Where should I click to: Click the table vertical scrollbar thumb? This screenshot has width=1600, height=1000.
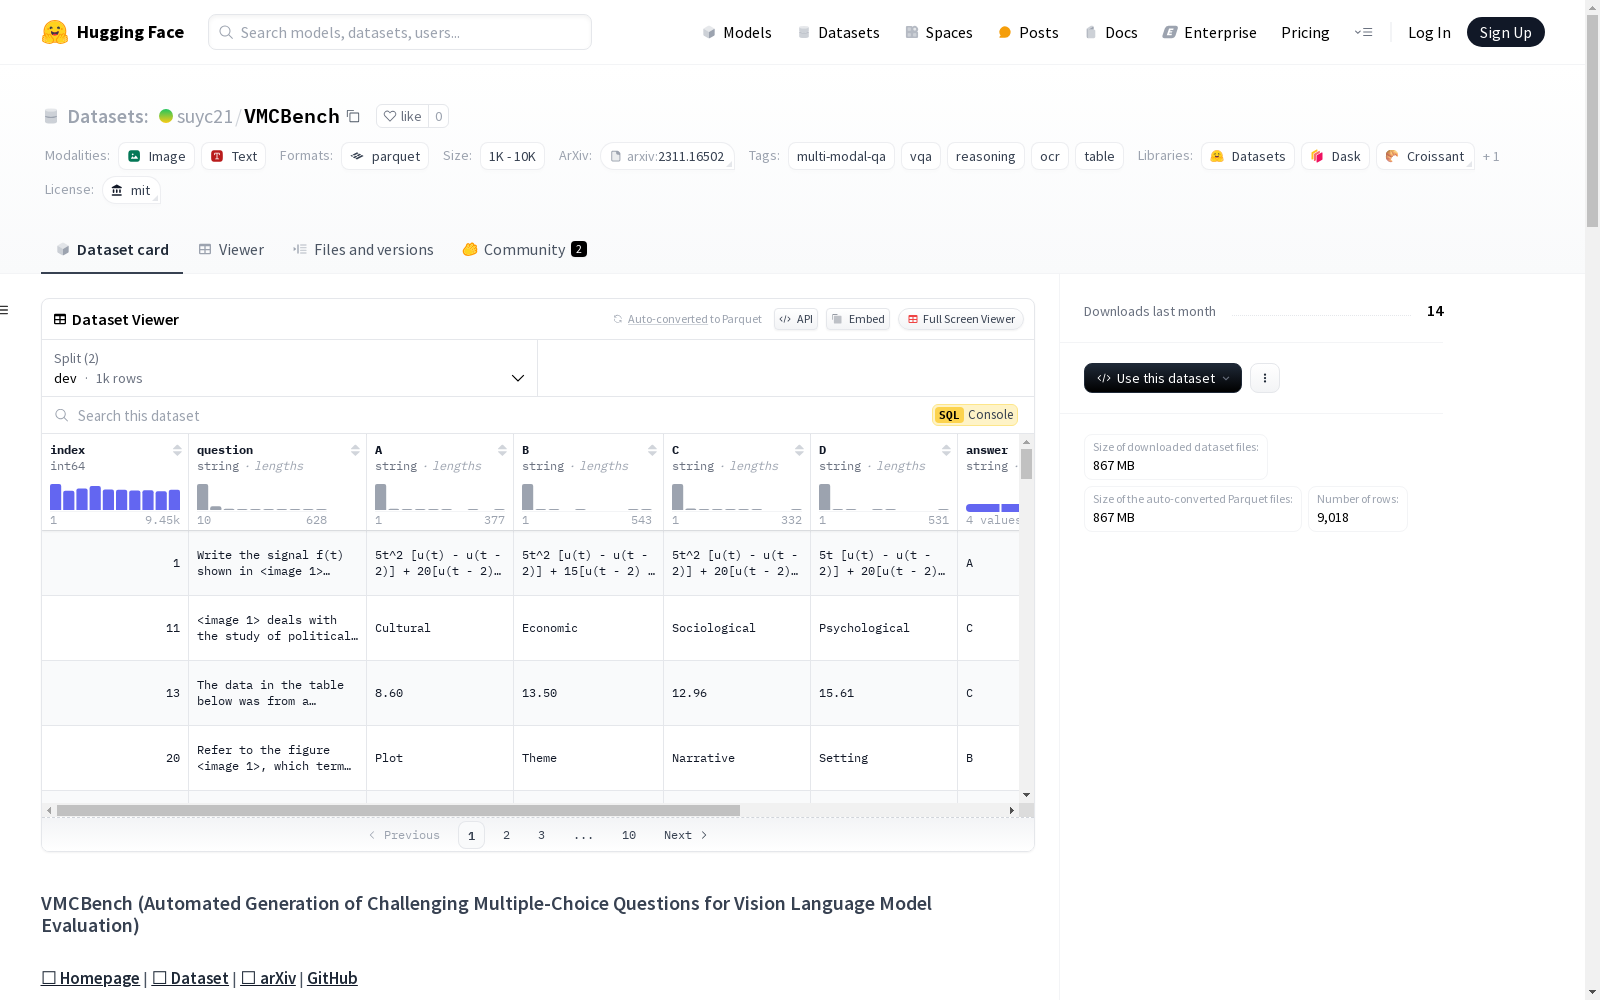coord(1026,464)
